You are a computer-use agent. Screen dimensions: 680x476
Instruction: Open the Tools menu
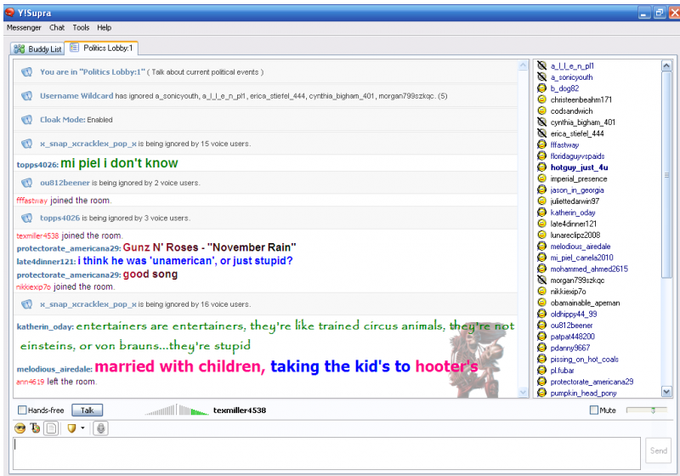click(81, 27)
